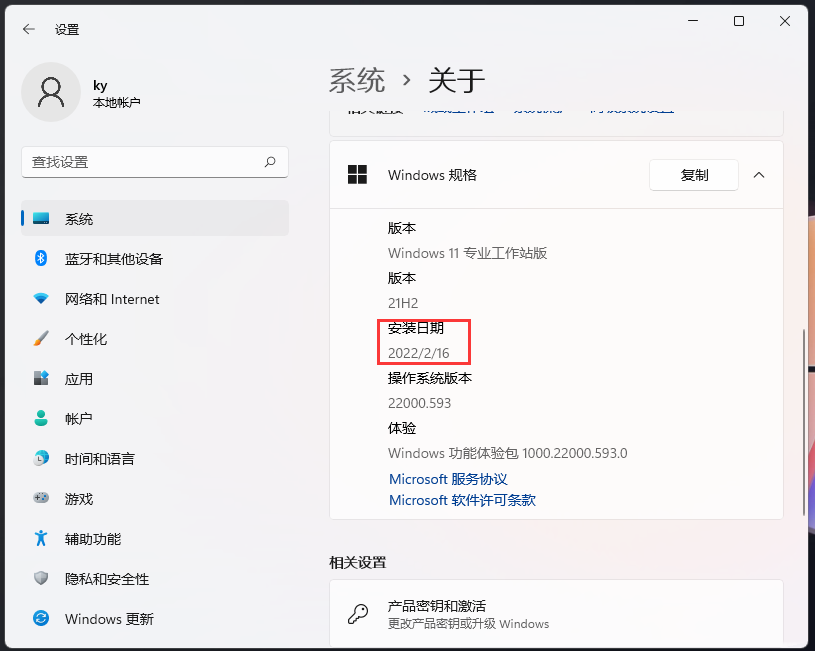Open Windows 更新 from the sidebar
Screen dimensions: 815x651
[91, 619]
